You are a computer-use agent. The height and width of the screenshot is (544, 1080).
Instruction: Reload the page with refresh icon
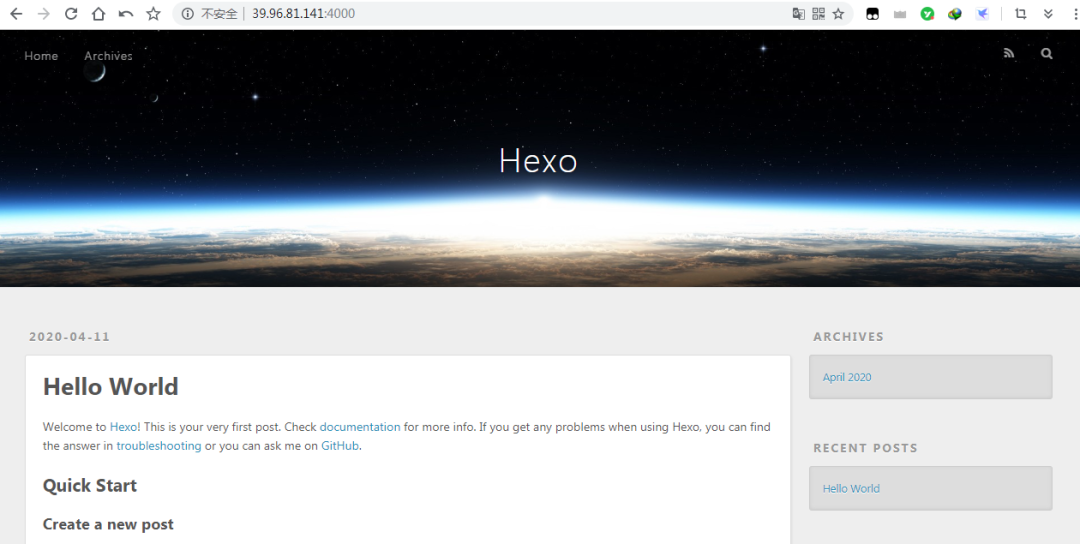[71, 14]
